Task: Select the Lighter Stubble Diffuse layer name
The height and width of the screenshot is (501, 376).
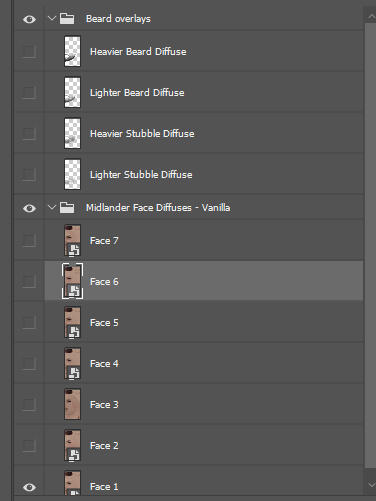Action: [141, 175]
